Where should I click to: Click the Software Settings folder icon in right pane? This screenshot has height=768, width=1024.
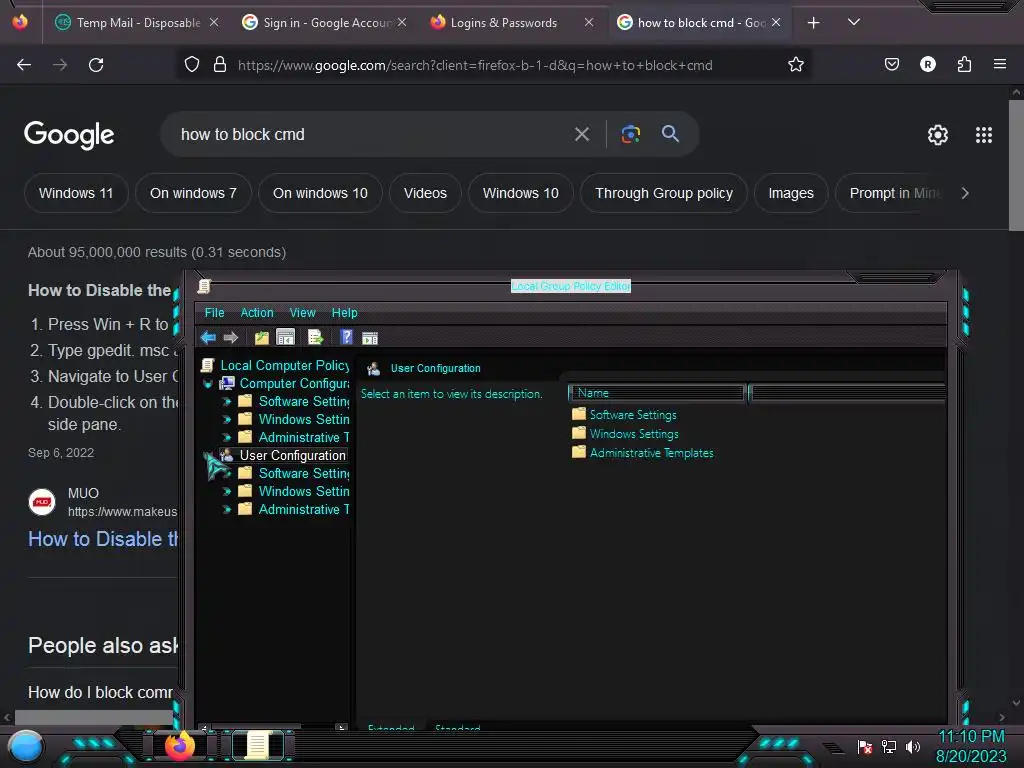(x=579, y=414)
